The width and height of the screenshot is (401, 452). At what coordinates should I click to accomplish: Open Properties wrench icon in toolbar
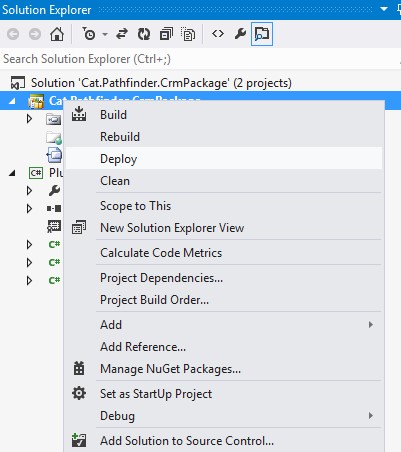[240, 34]
